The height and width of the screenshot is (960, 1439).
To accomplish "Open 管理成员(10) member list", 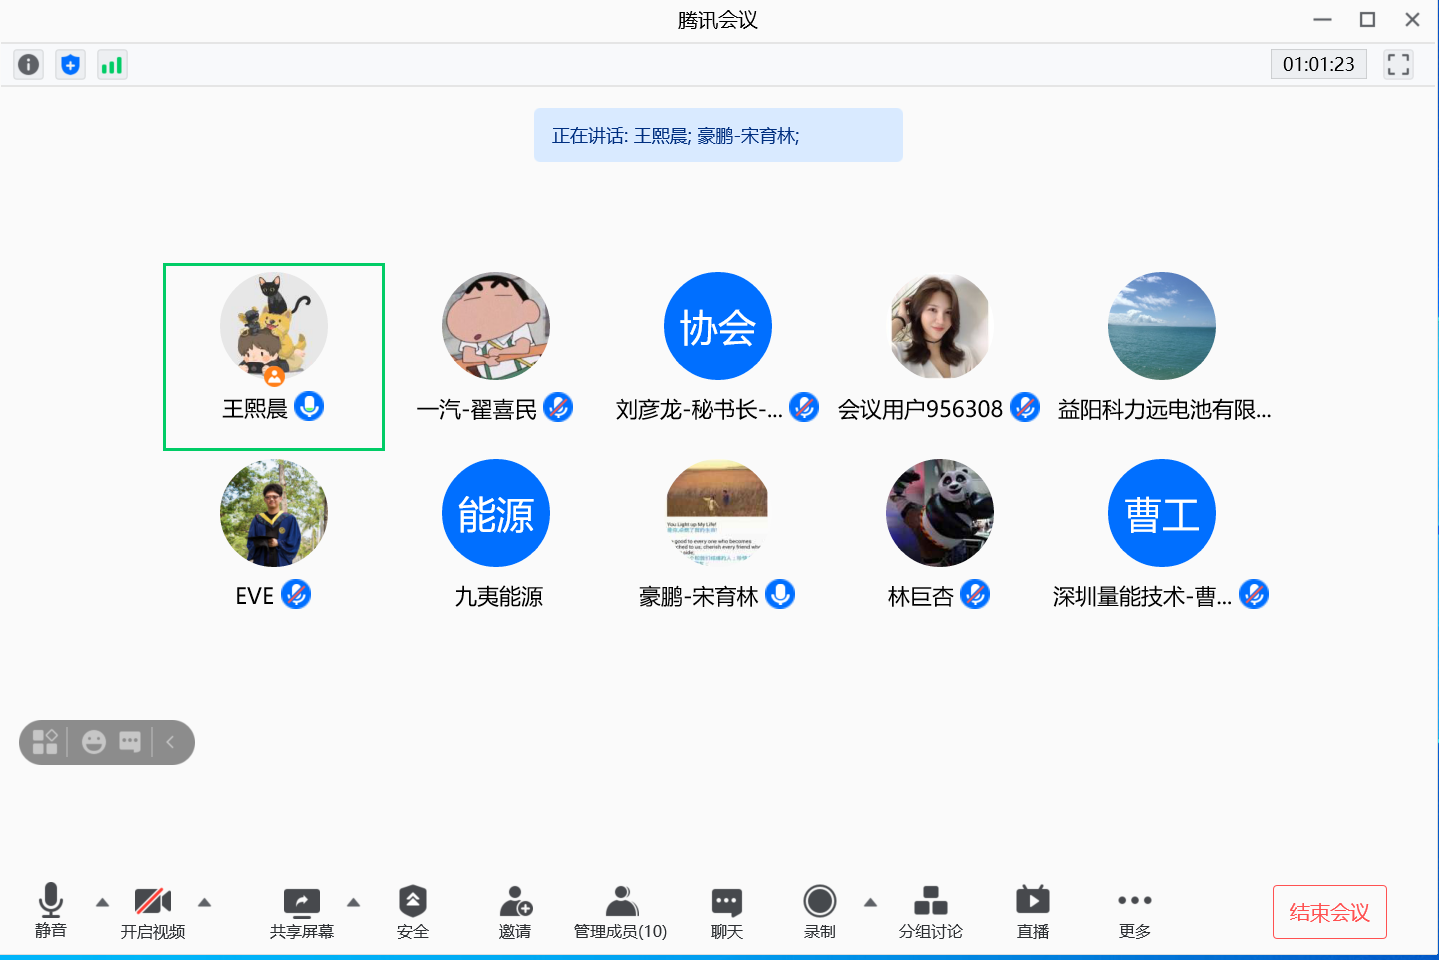I will pyautogui.click(x=620, y=911).
